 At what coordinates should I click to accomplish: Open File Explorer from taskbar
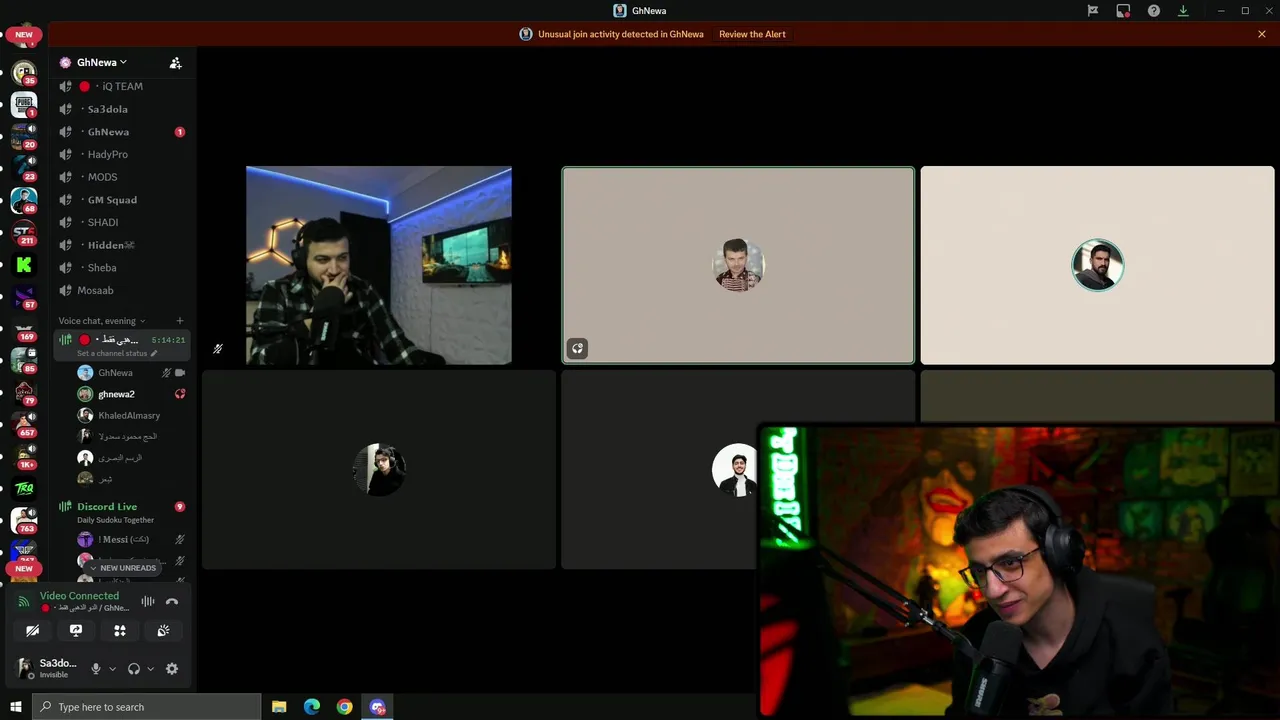pos(279,707)
